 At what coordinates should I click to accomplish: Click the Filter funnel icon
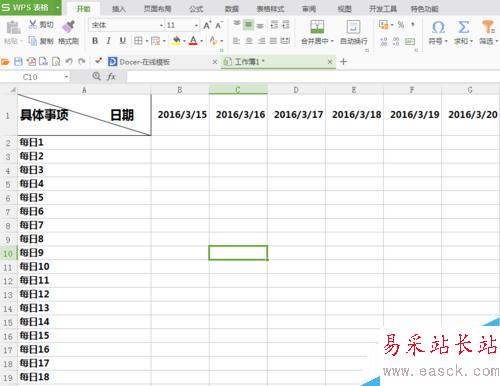click(488, 27)
